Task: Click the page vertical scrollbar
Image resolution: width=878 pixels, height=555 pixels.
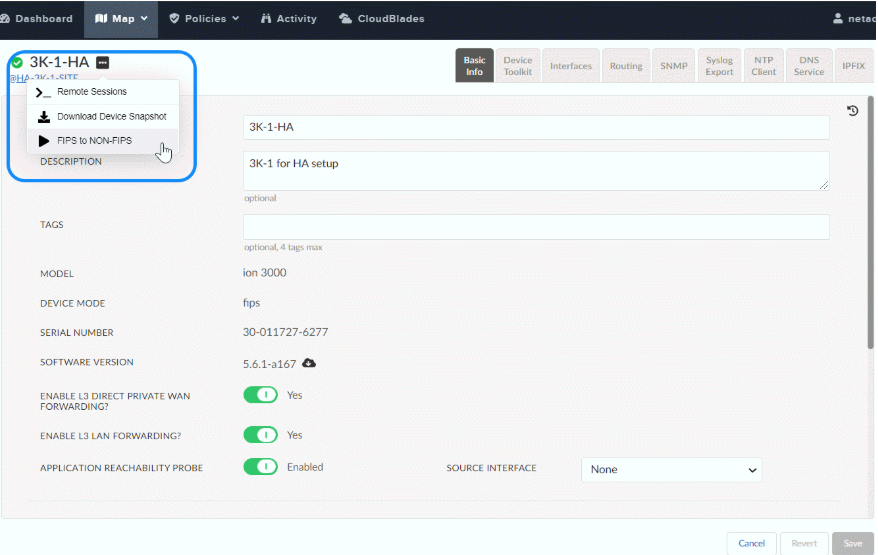Action: 871,250
